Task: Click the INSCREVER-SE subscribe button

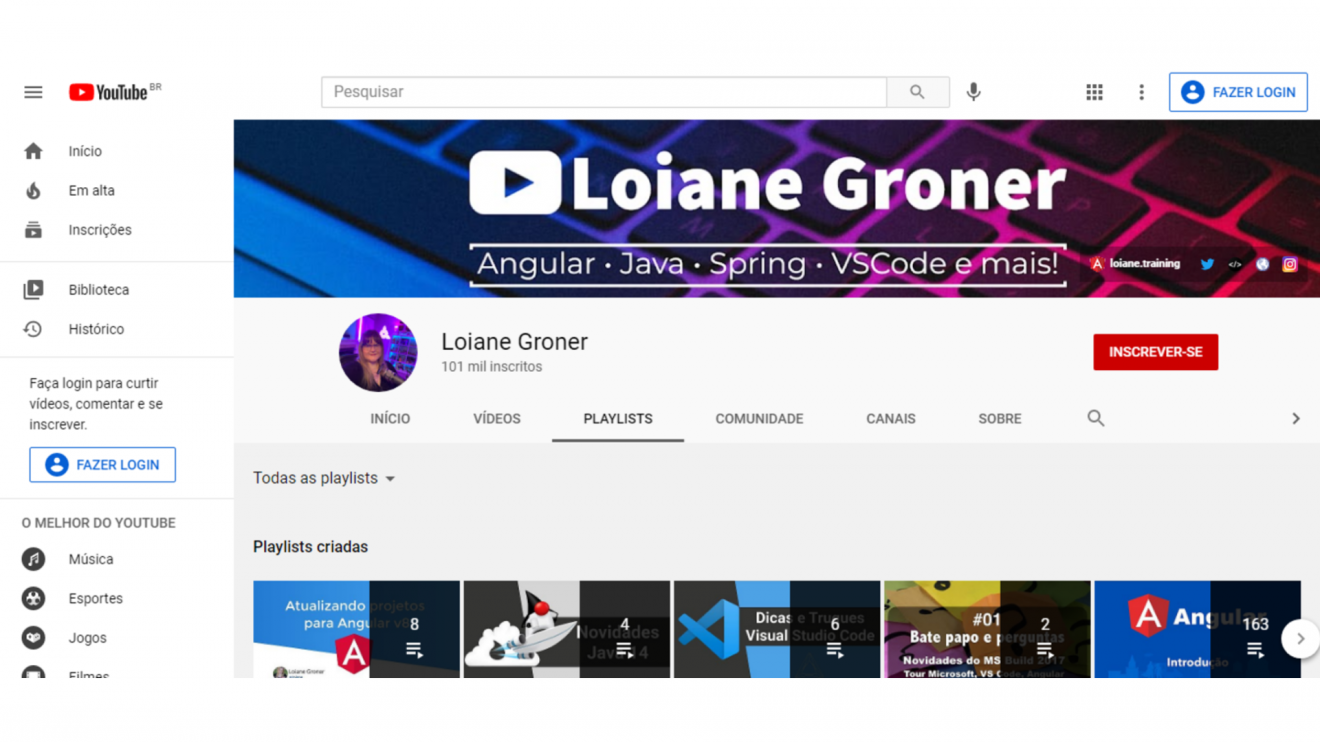Action: coord(1155,352)
